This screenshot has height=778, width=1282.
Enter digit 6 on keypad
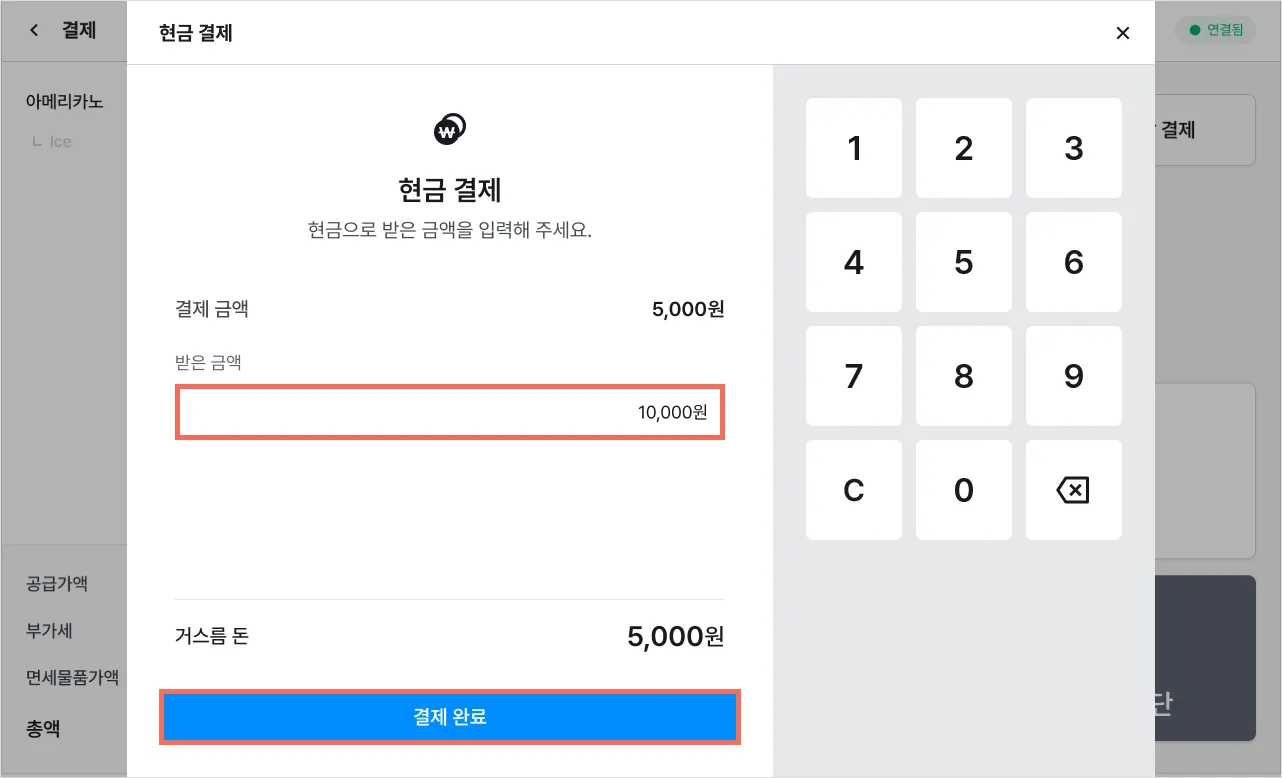(x=1073, y=262)
